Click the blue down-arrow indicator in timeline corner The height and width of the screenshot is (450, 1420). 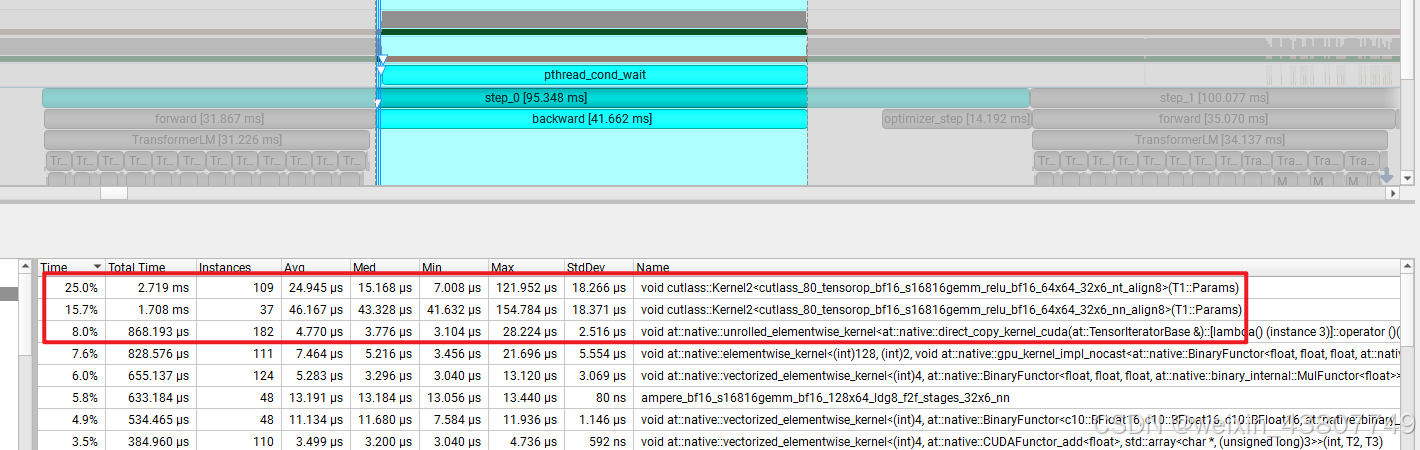click(x=1386, y=176)
